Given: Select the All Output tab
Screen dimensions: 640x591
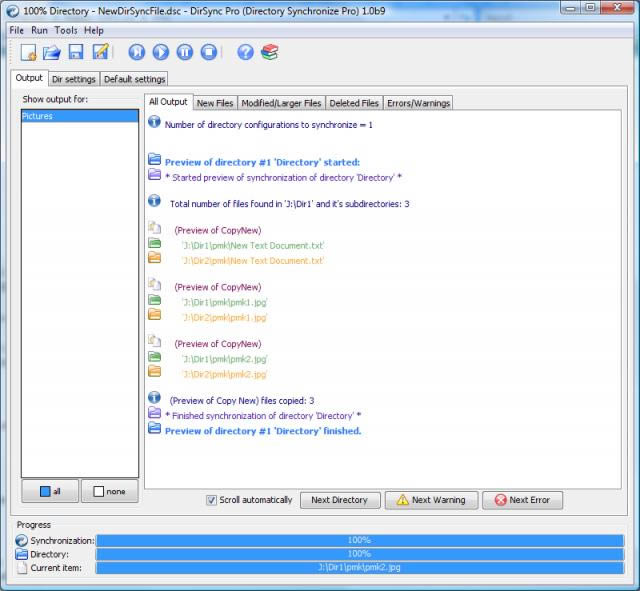Looking at the screenshot, I should click(x=168, y=102).
